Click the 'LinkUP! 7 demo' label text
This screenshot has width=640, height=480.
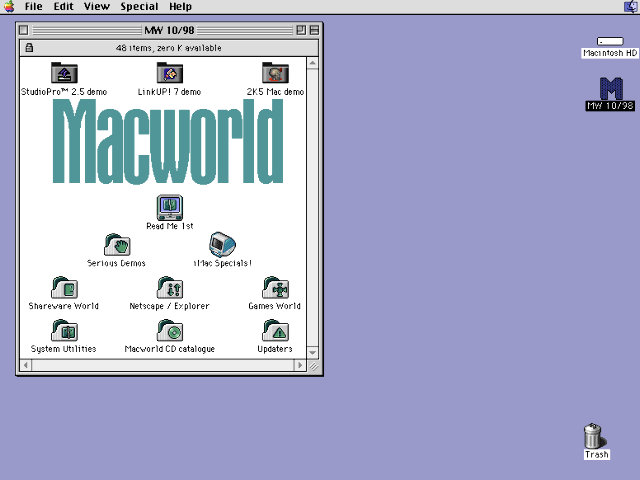[x=169, y=92]
